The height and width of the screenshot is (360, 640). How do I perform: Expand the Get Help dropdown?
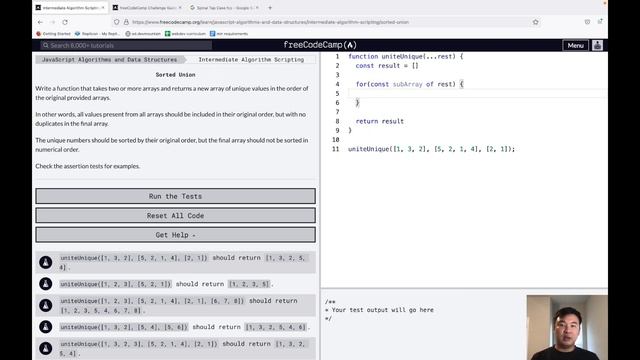(176, 235)
